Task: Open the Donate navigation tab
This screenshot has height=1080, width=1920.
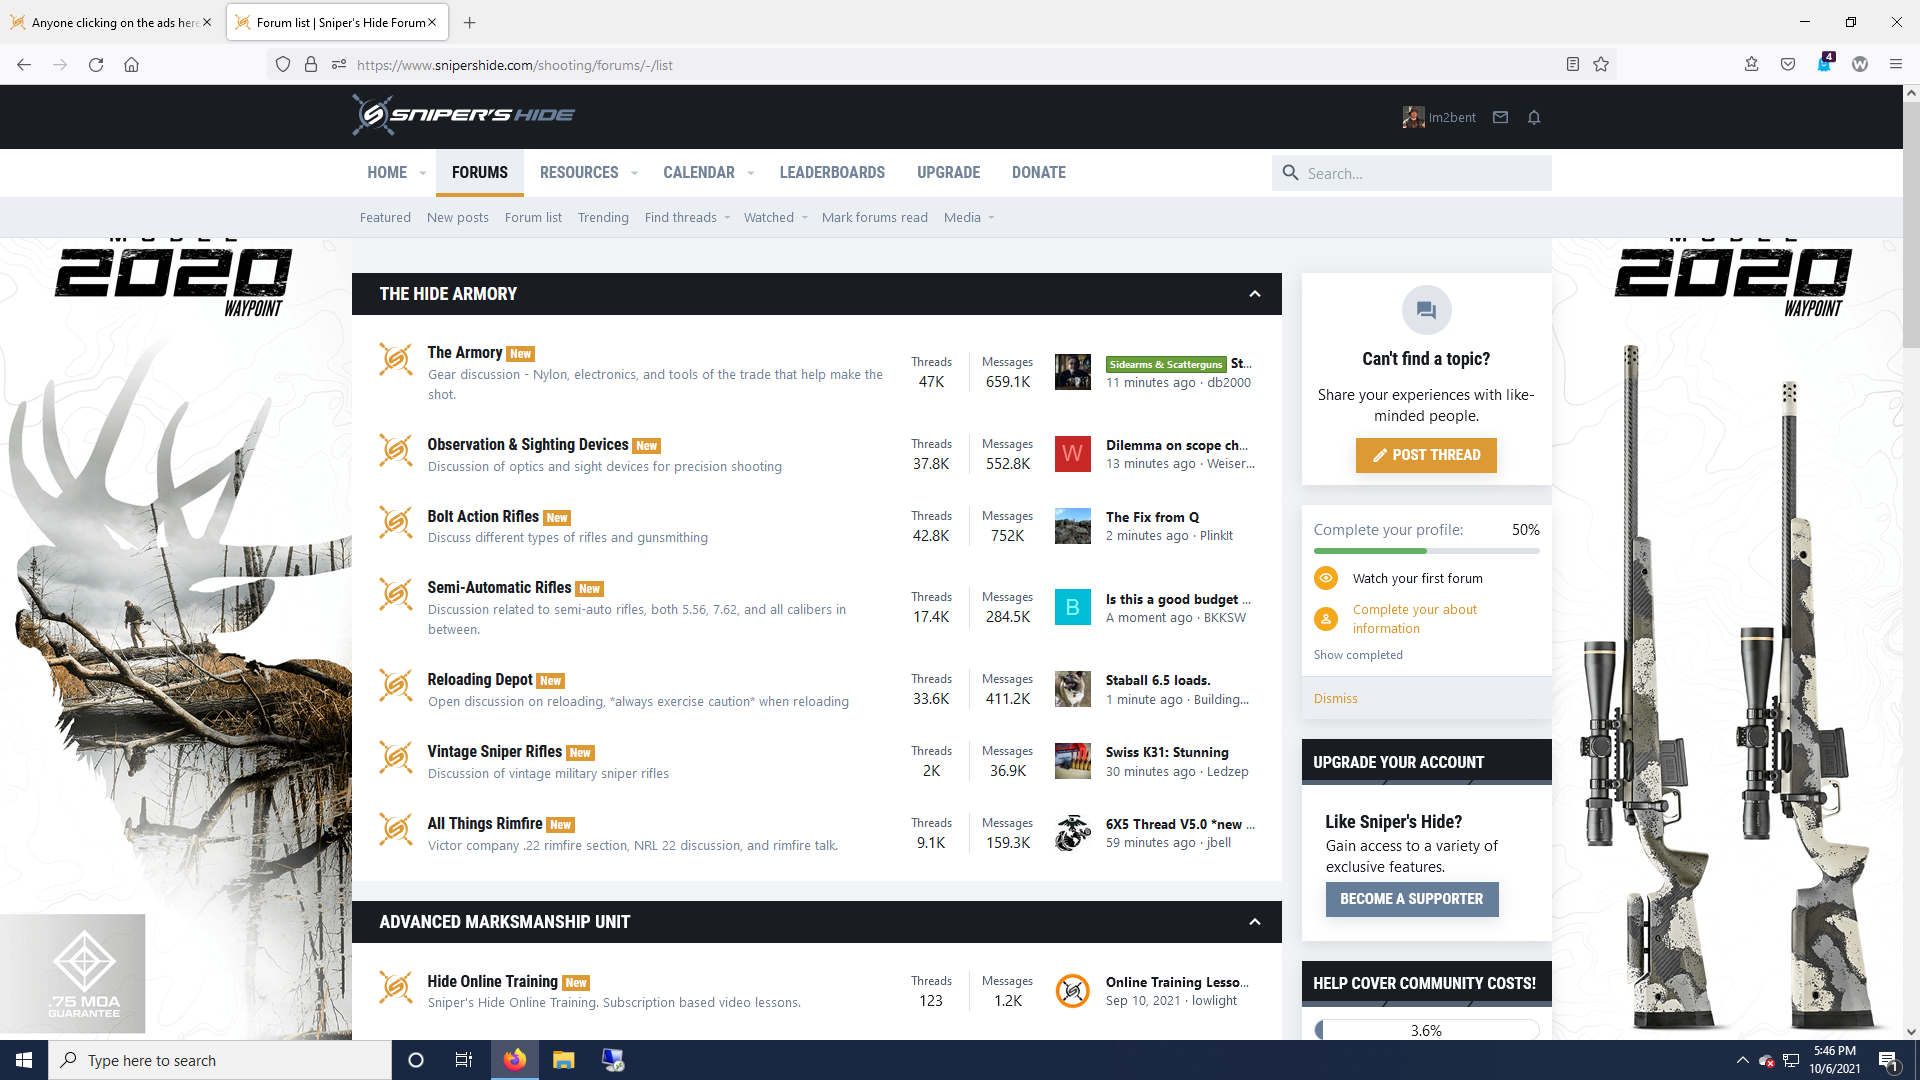Action: coord(1039,172)
